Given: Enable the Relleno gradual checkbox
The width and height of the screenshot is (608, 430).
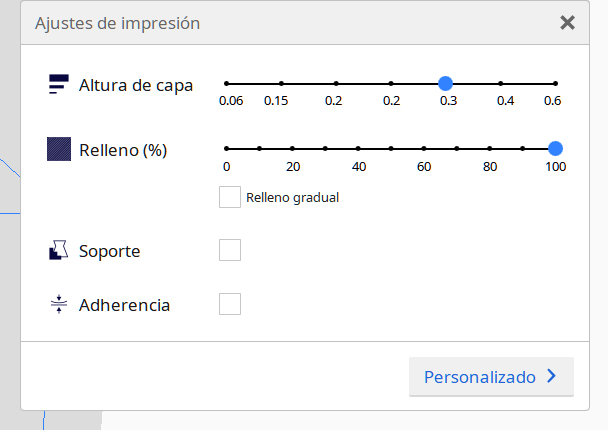Looking at the screenshot, I should (x=230, y=197).
